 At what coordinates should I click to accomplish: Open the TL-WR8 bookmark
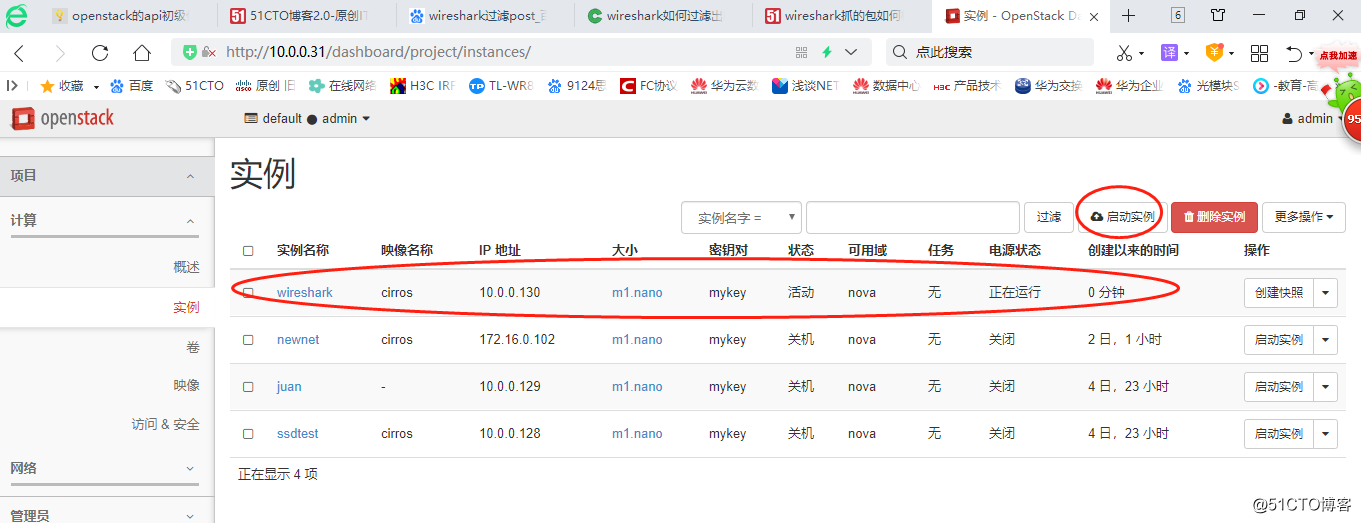point(501,86)
